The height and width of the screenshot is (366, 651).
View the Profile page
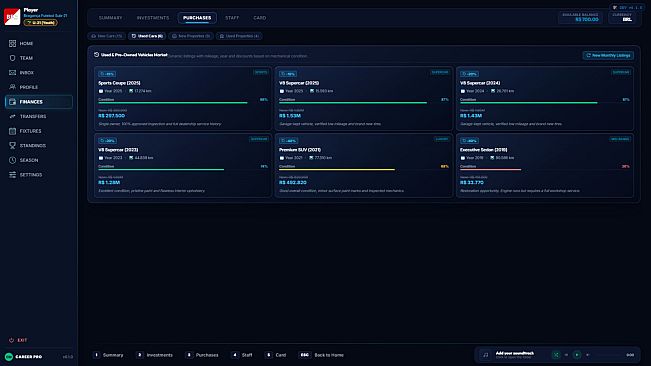coord(39,87)
